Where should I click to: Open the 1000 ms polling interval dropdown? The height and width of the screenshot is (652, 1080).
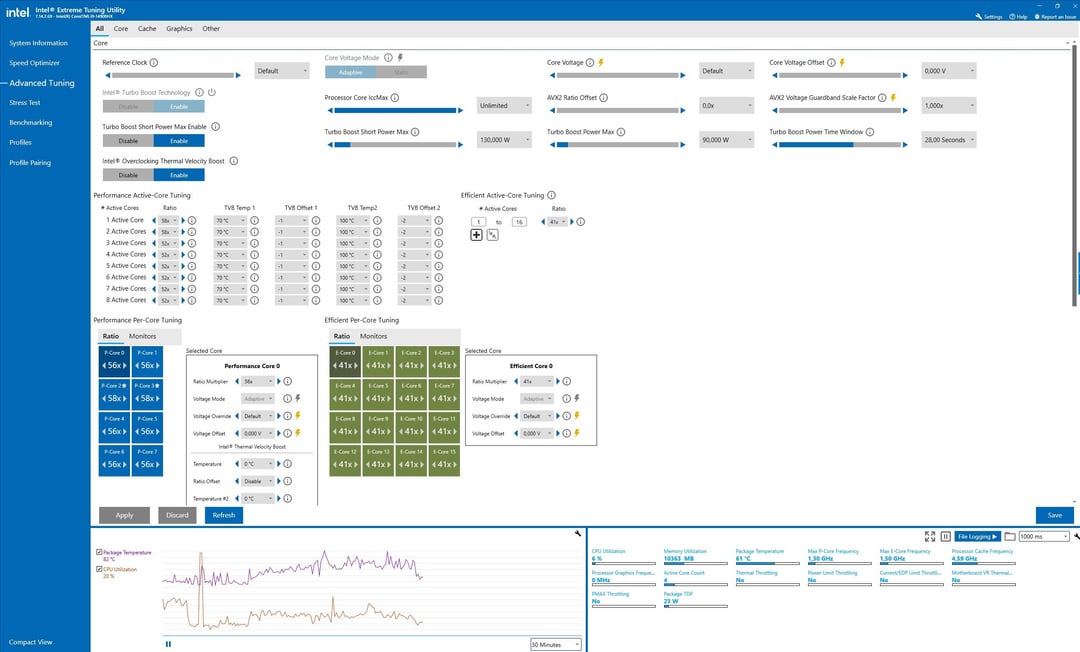(x=1043, y=537)
